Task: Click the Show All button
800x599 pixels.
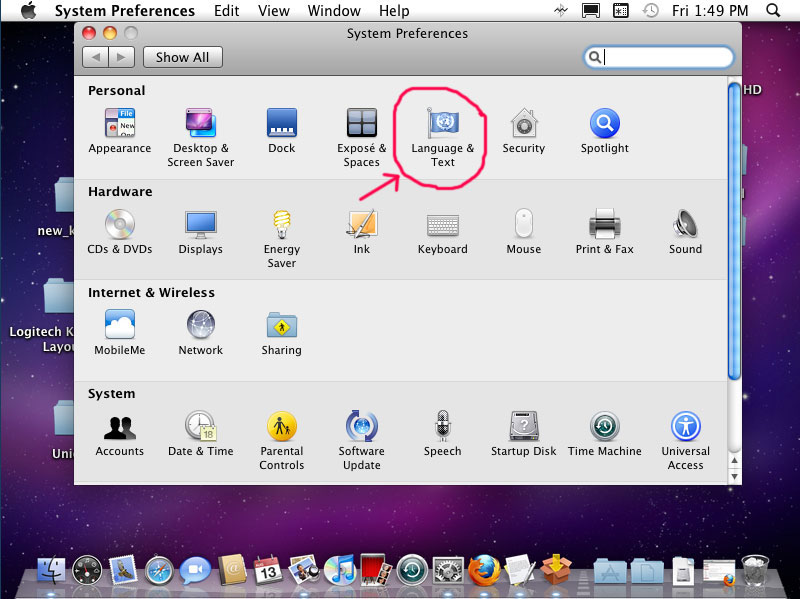Action: (183, 57)
